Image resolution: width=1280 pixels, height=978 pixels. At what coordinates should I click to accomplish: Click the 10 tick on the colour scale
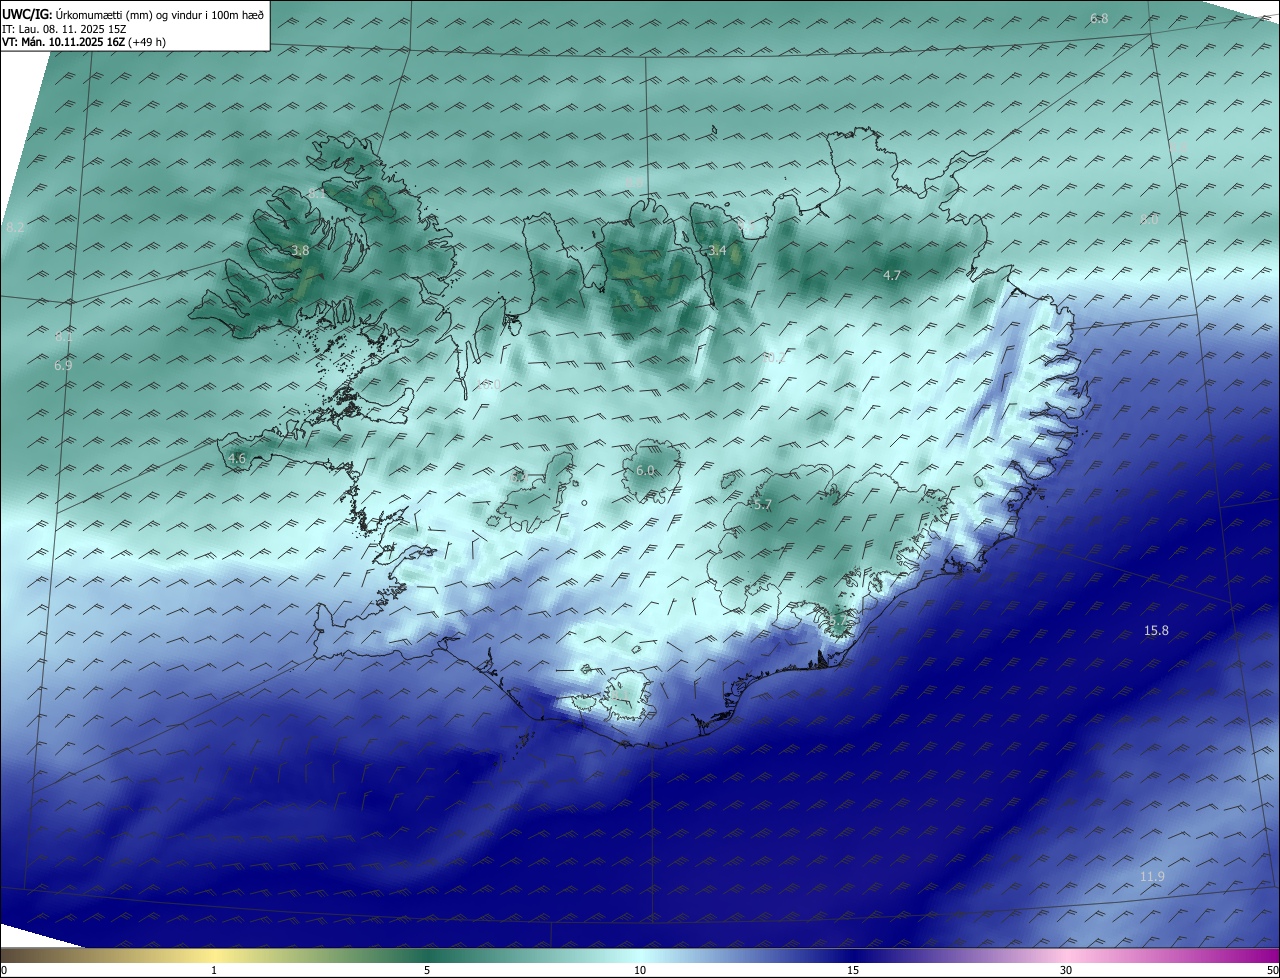640,970
